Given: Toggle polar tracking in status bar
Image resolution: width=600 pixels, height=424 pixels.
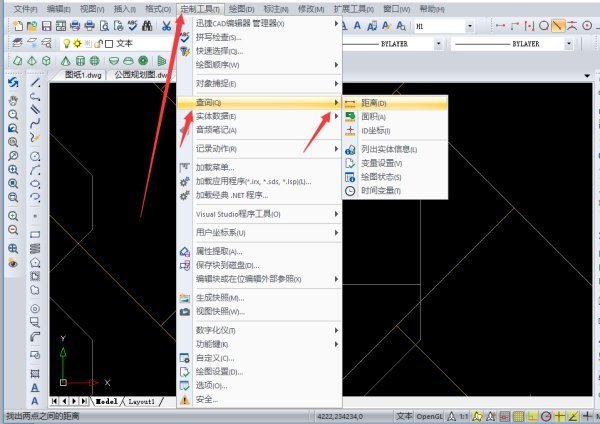Looking at the screenshot, I should coord(546,416).
